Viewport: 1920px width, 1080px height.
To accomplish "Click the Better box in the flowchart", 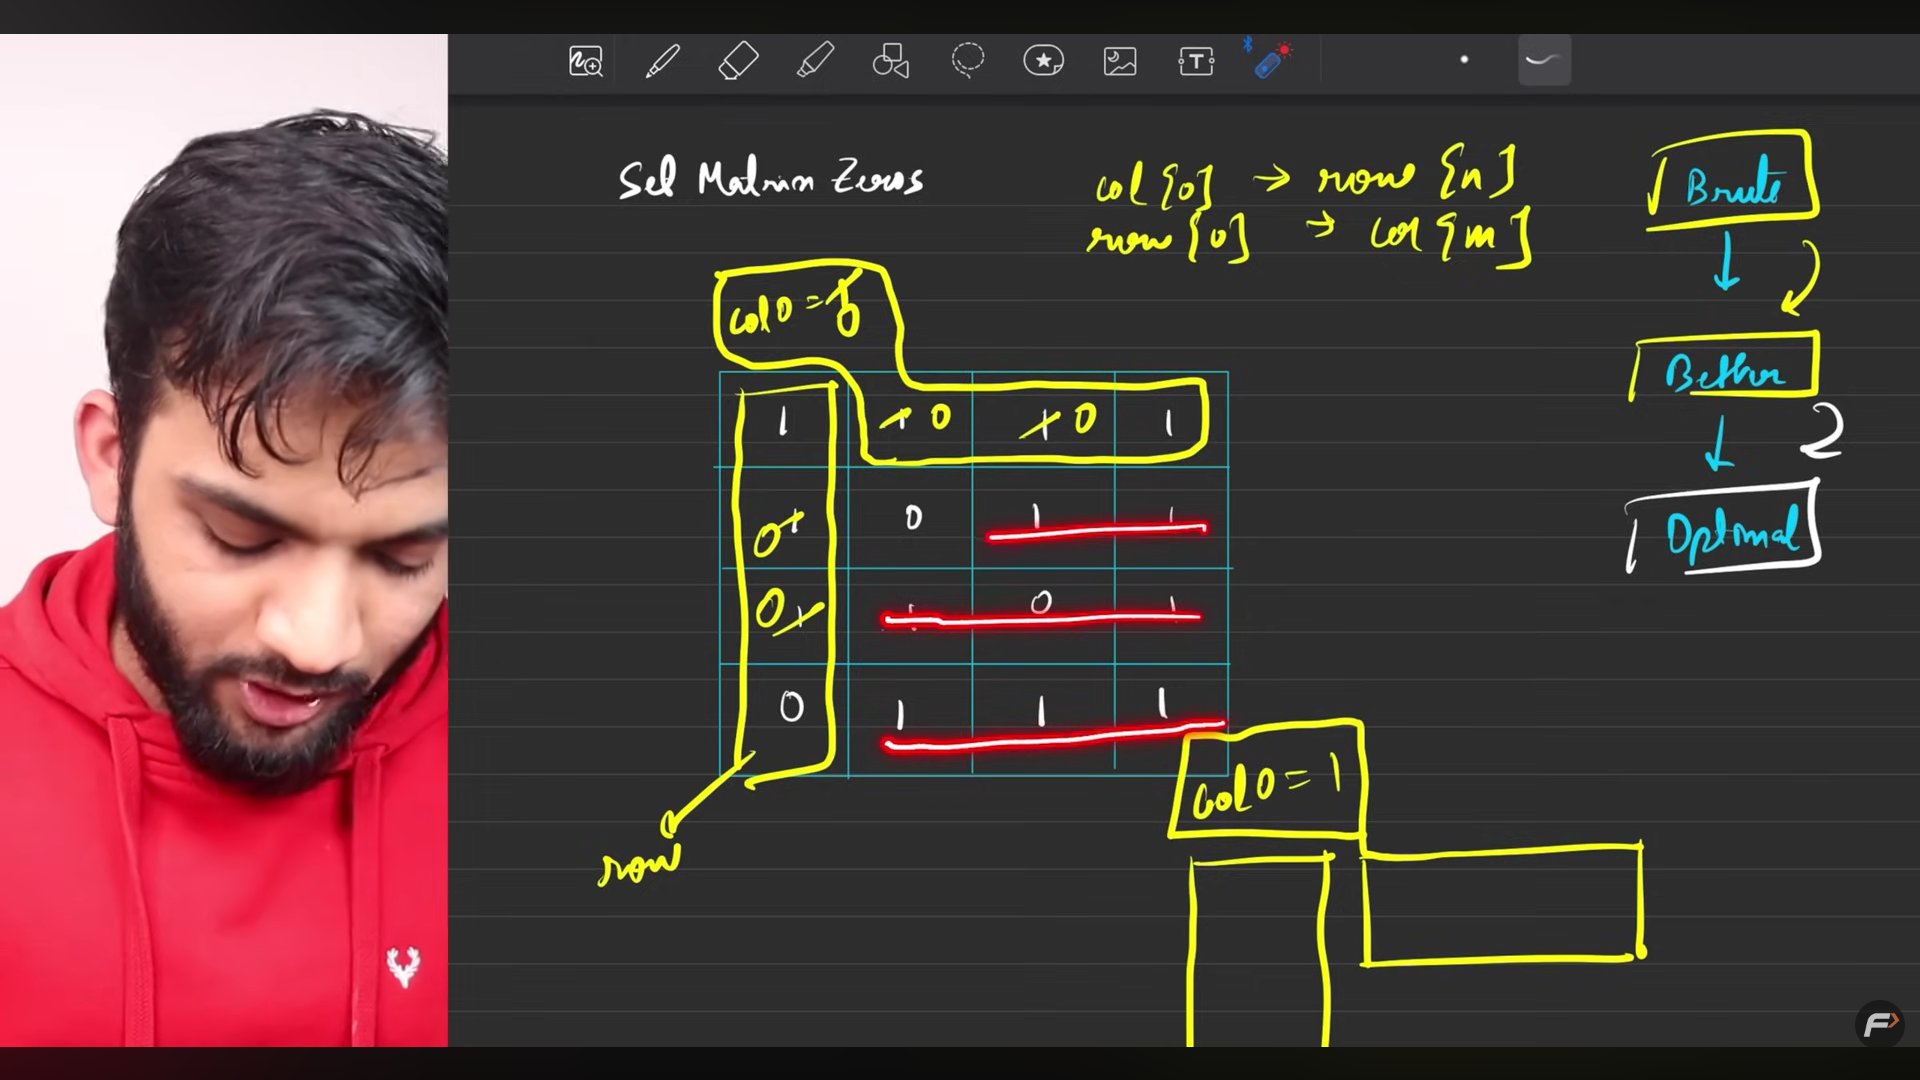I will coord(1725,372).
